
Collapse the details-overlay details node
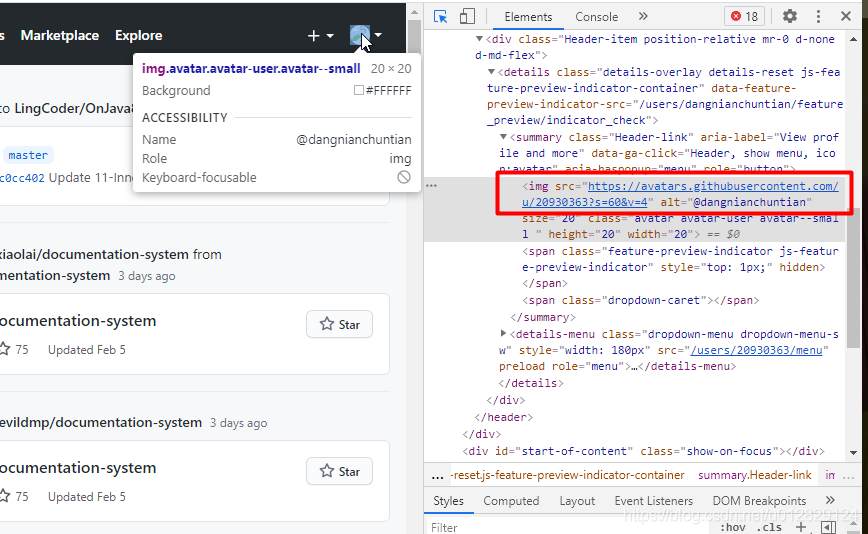tap(491, 72)
